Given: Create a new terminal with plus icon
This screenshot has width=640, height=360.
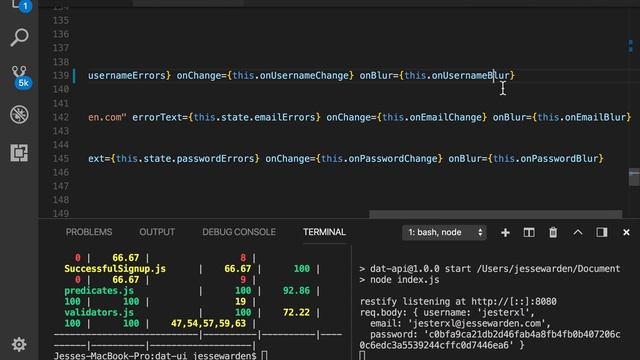Looking at the screenshot, I should point(505,232).
